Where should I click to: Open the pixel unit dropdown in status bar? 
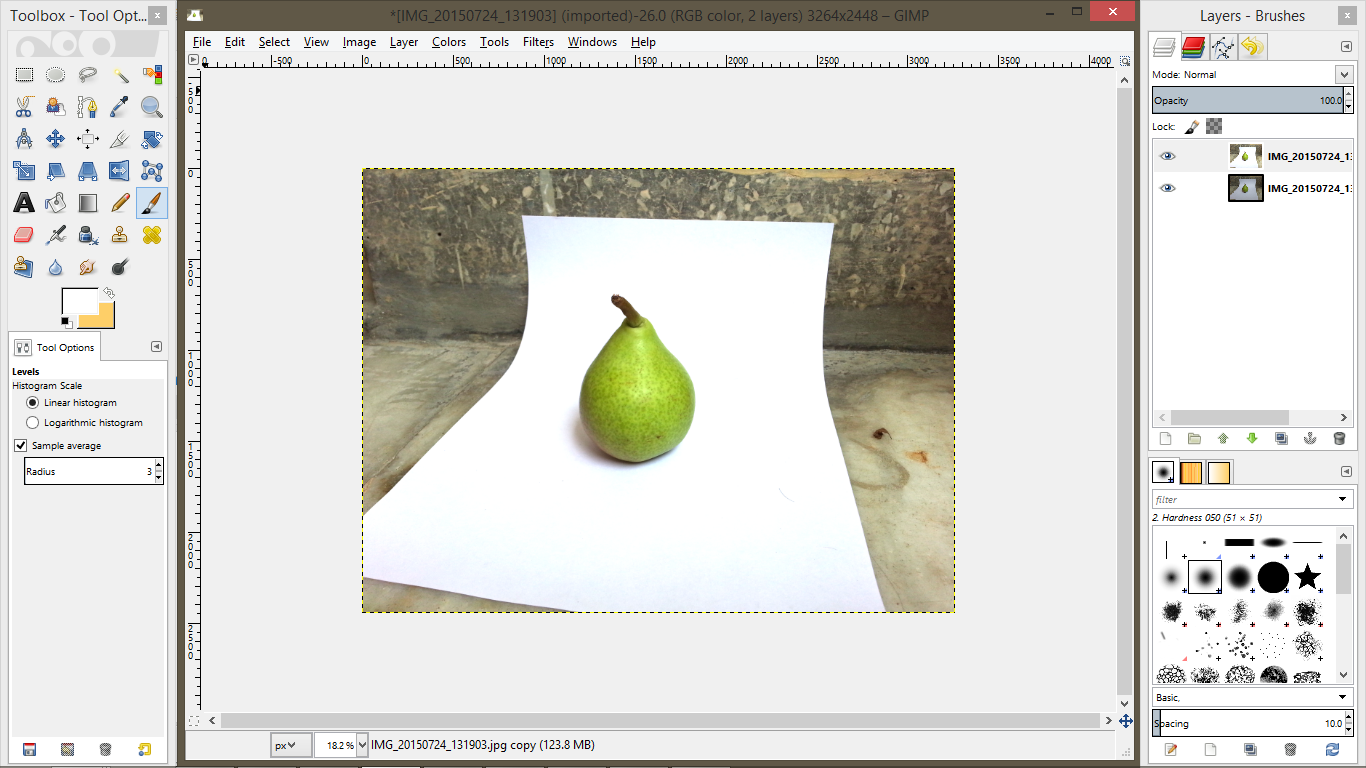(x=288, y=744)
